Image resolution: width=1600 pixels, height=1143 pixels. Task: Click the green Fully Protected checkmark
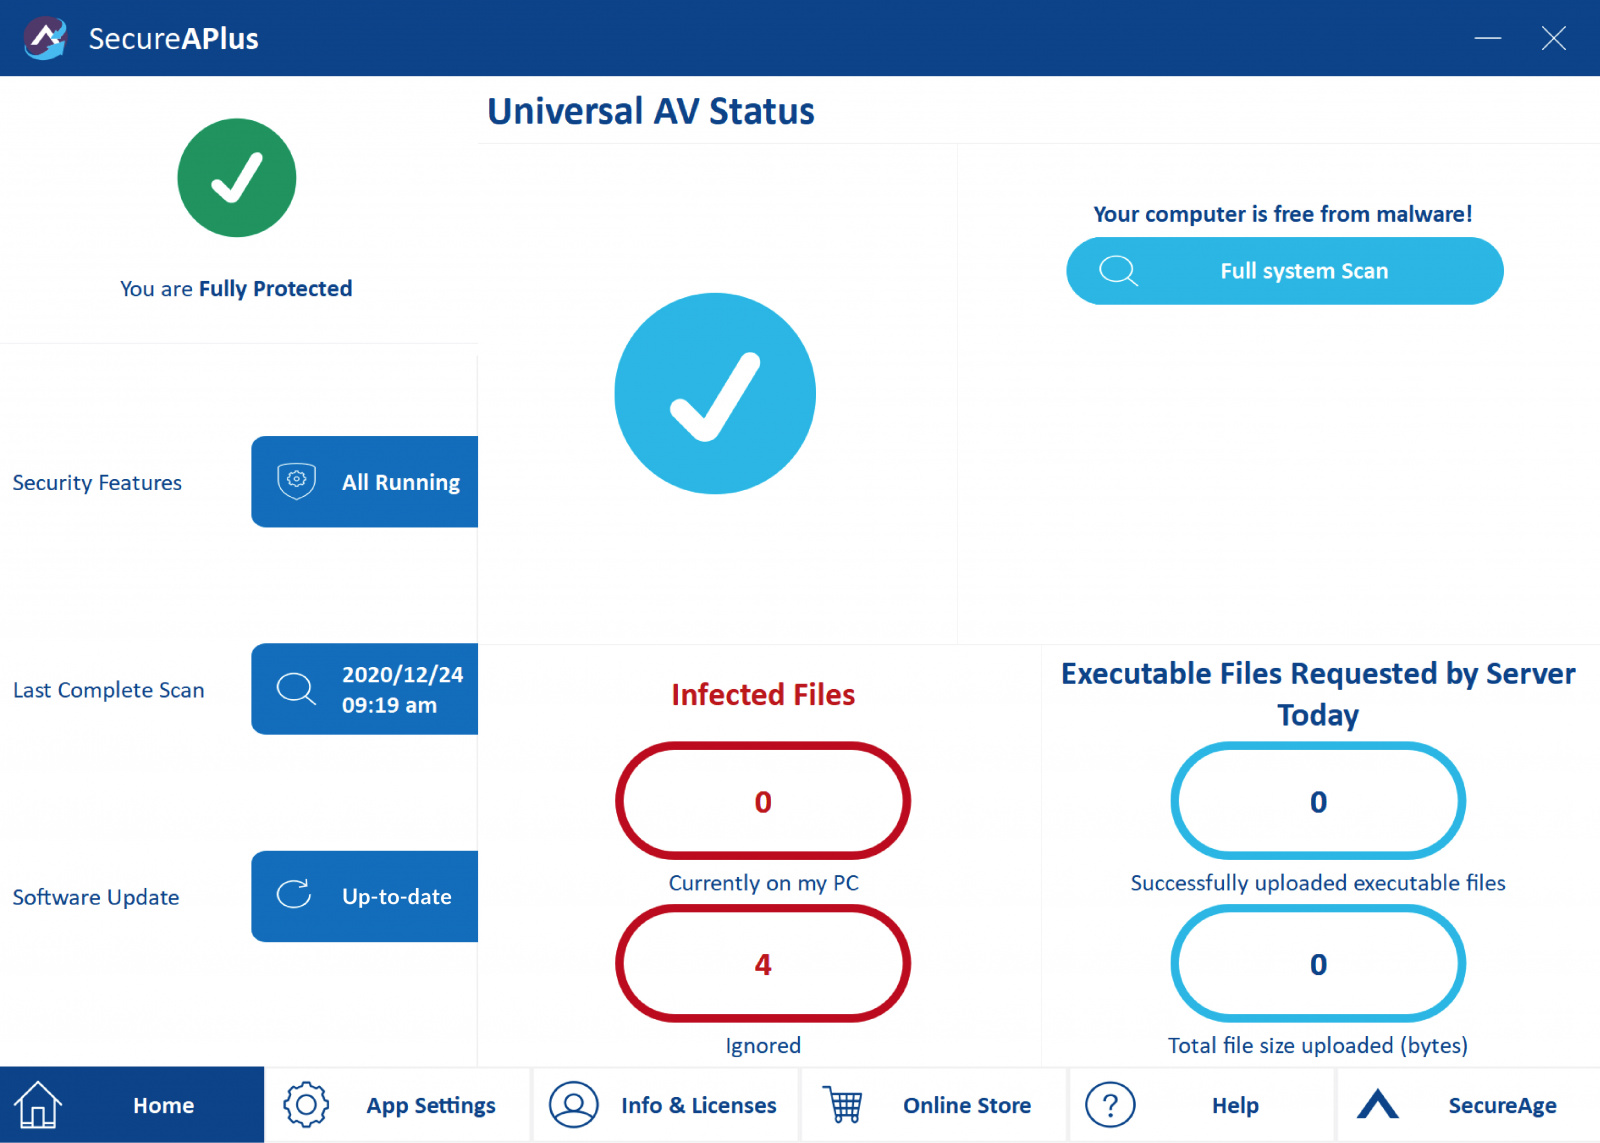[237, 178]
